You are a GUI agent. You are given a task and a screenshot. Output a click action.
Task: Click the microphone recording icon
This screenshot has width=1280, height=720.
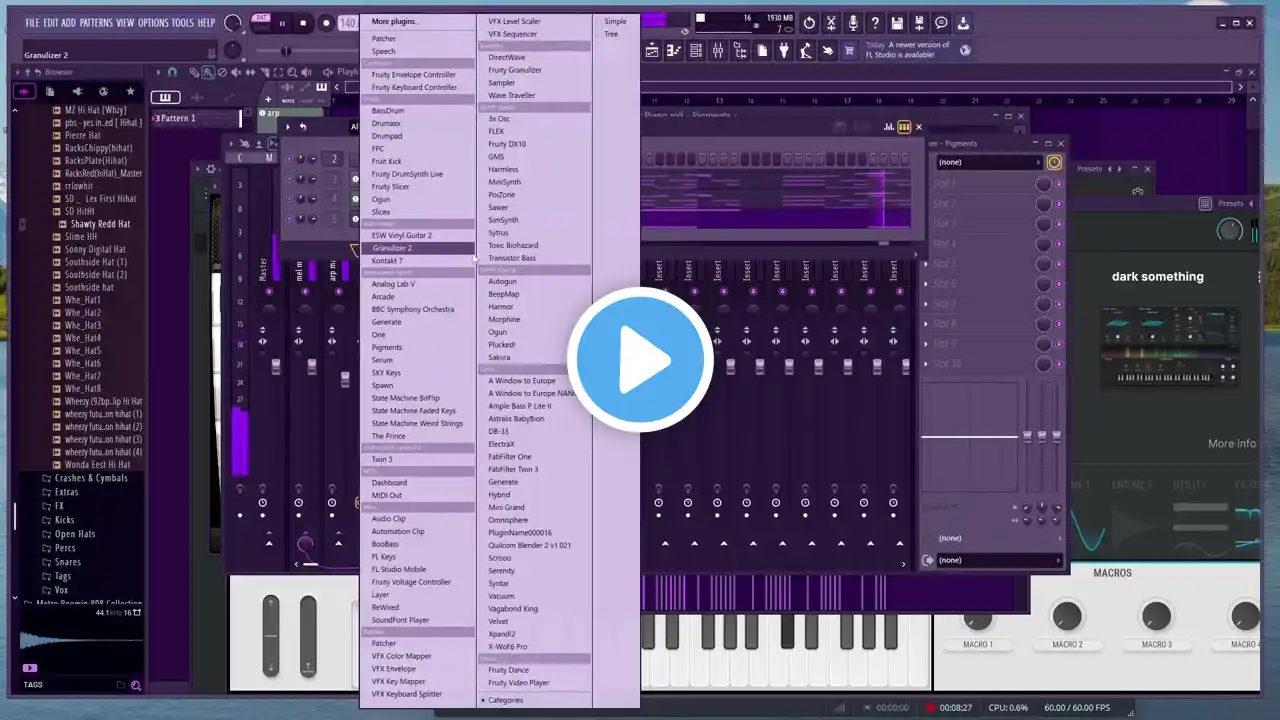853,23
